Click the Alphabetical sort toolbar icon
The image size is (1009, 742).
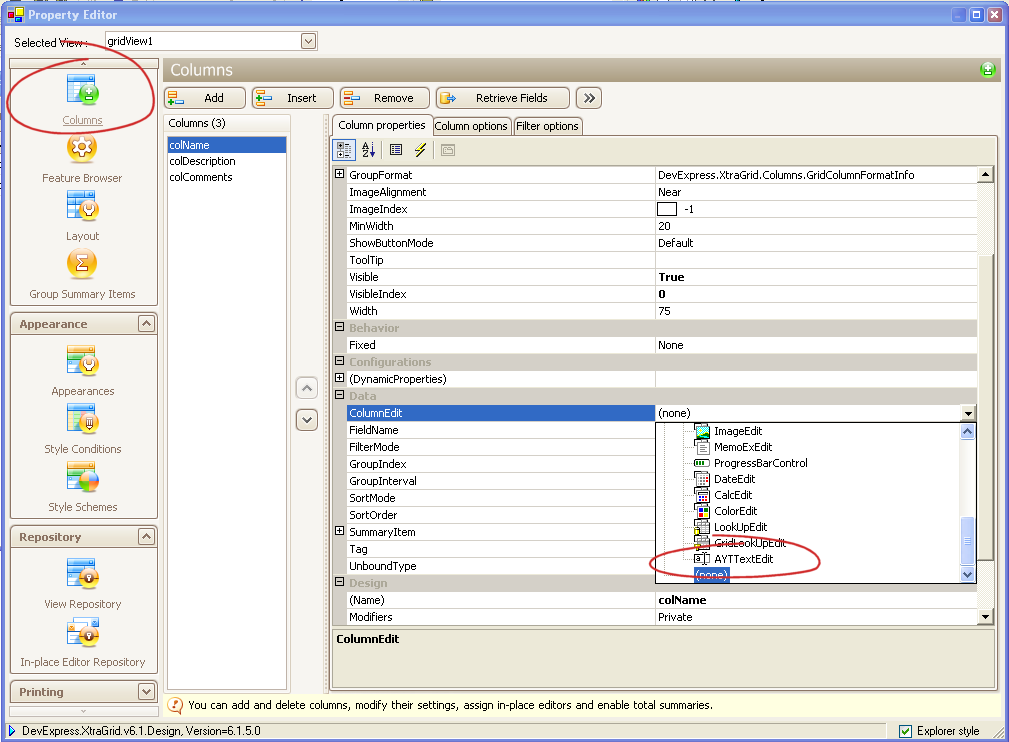click(368, 150)
